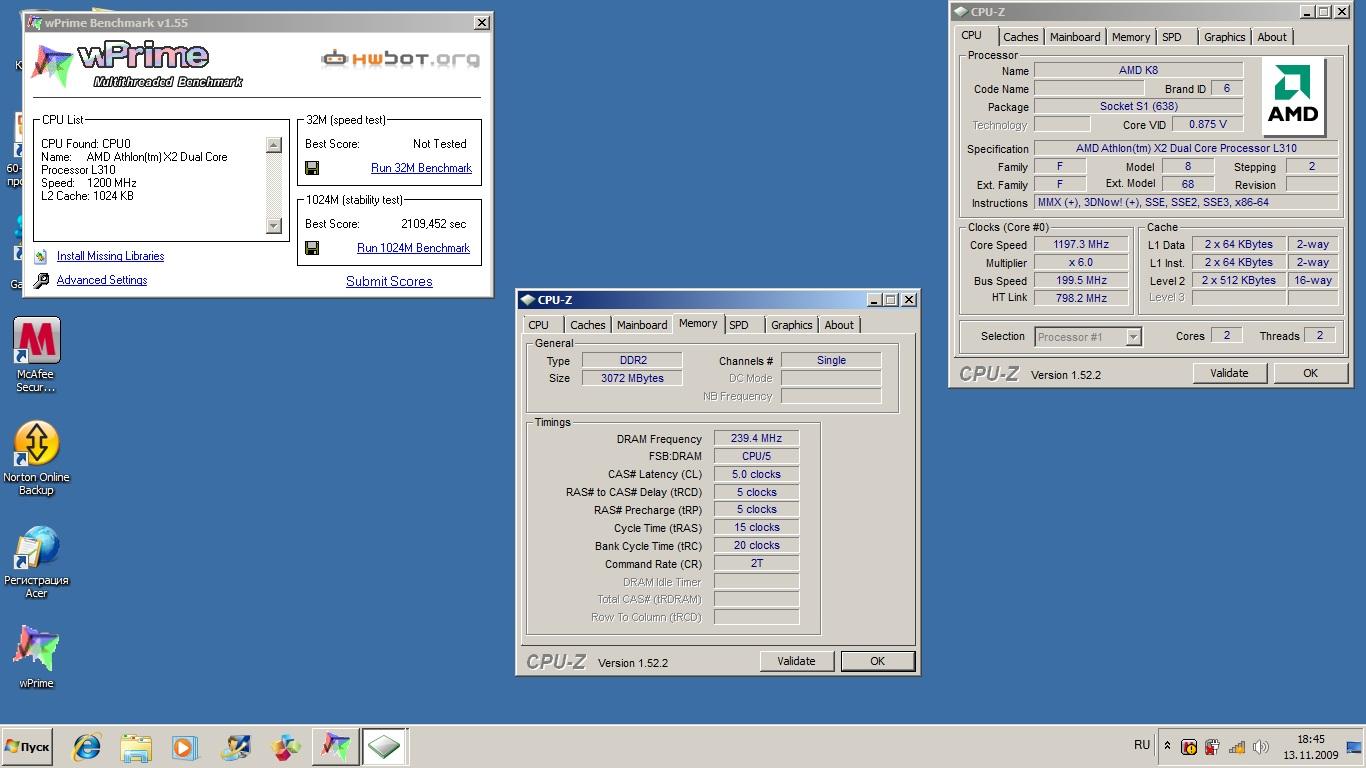Click the Submit Scores link

[389, 281]
